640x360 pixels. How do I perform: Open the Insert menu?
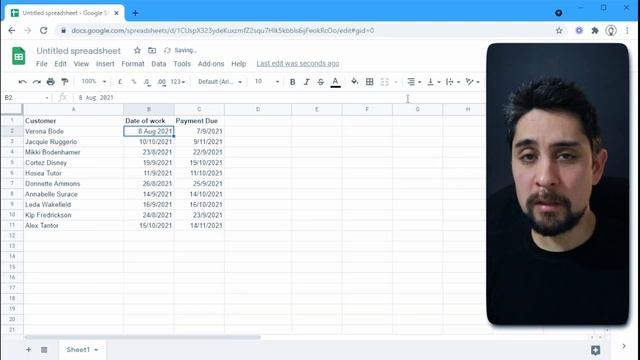(x=105, y=64)
